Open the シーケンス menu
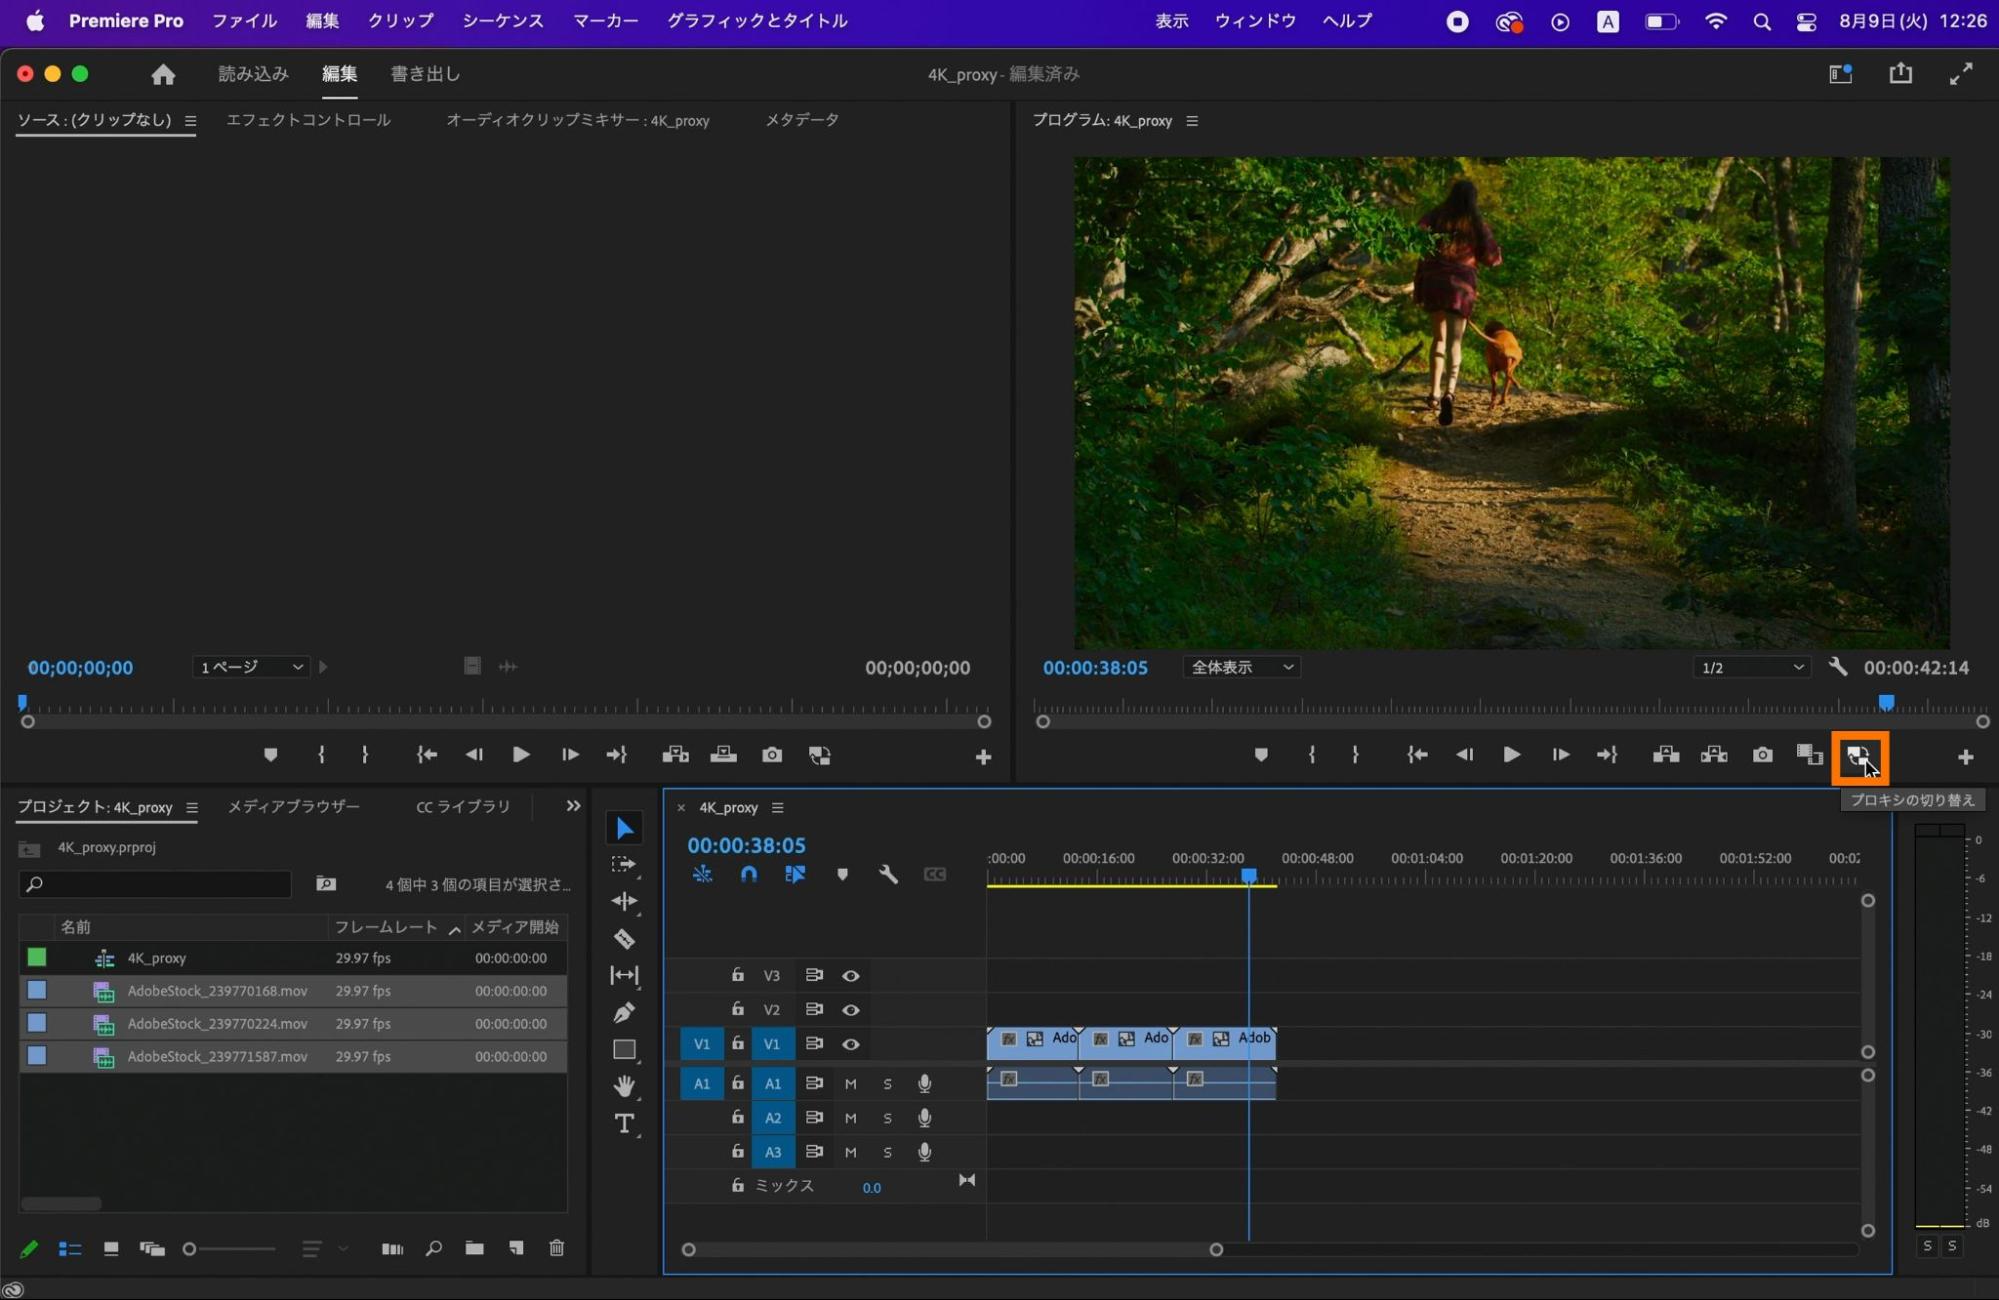1999x1300 pixels. 502,21
